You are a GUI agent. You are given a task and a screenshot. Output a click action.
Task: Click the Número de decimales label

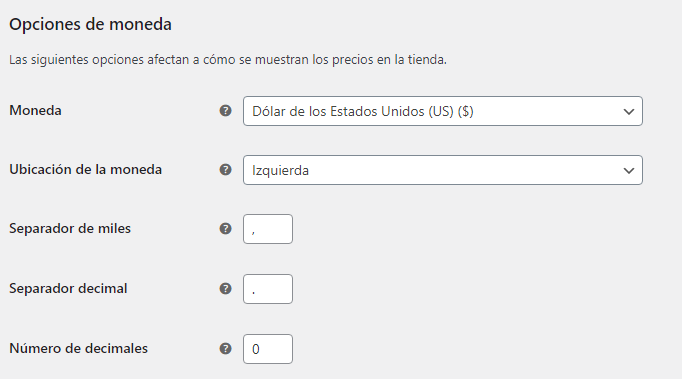pyautogui.click(x=79, y=349)
